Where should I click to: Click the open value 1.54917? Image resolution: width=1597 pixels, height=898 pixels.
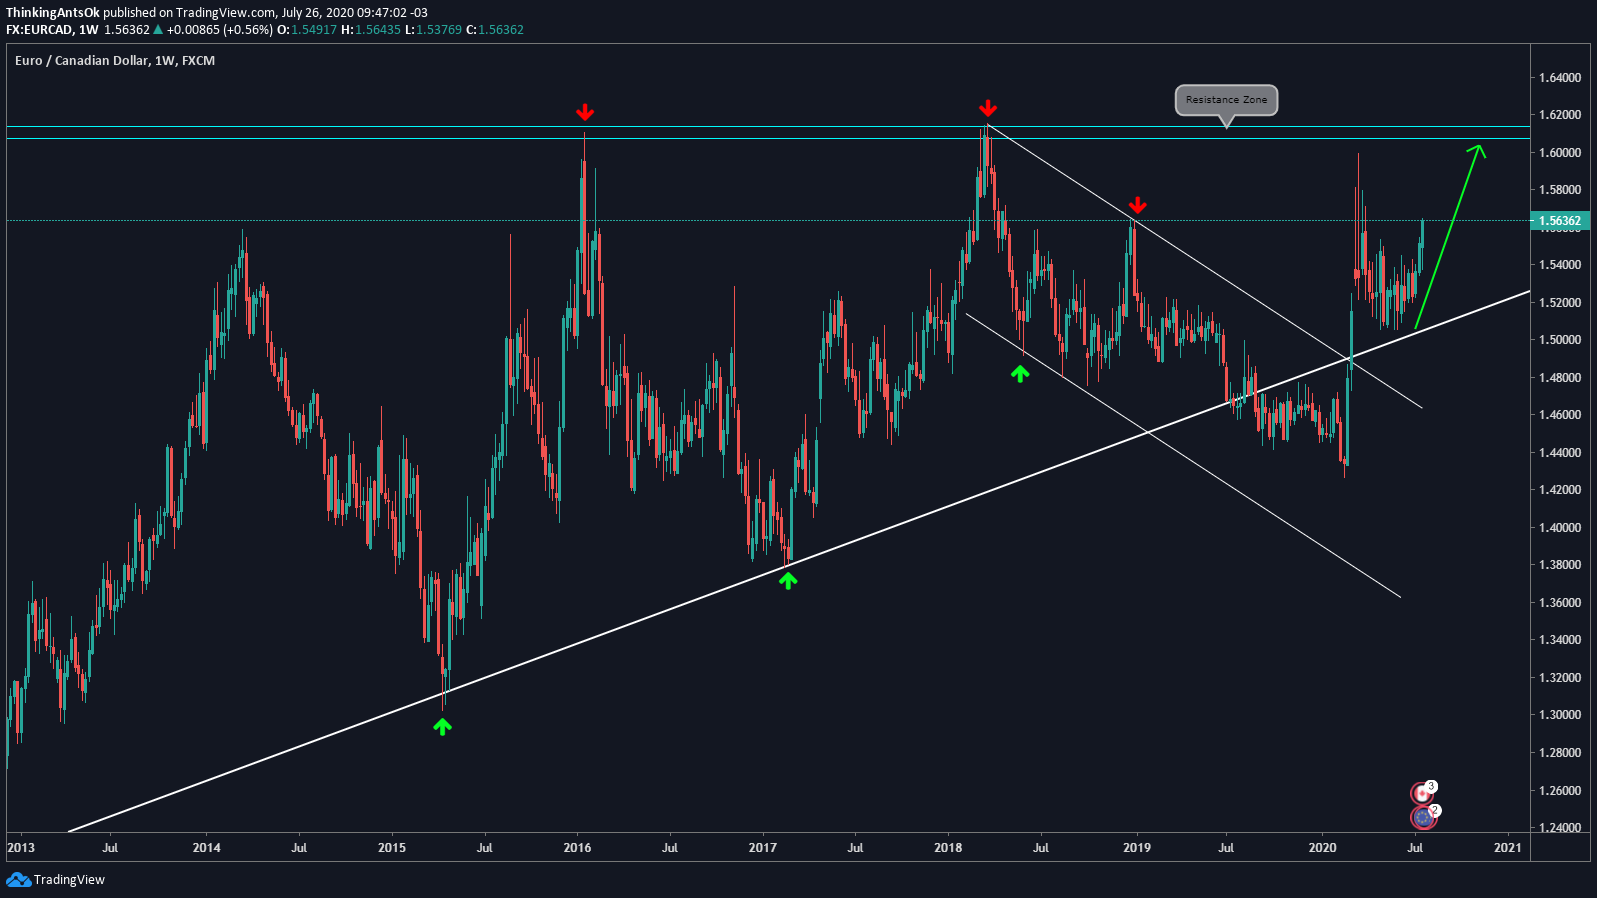[314, 30]
